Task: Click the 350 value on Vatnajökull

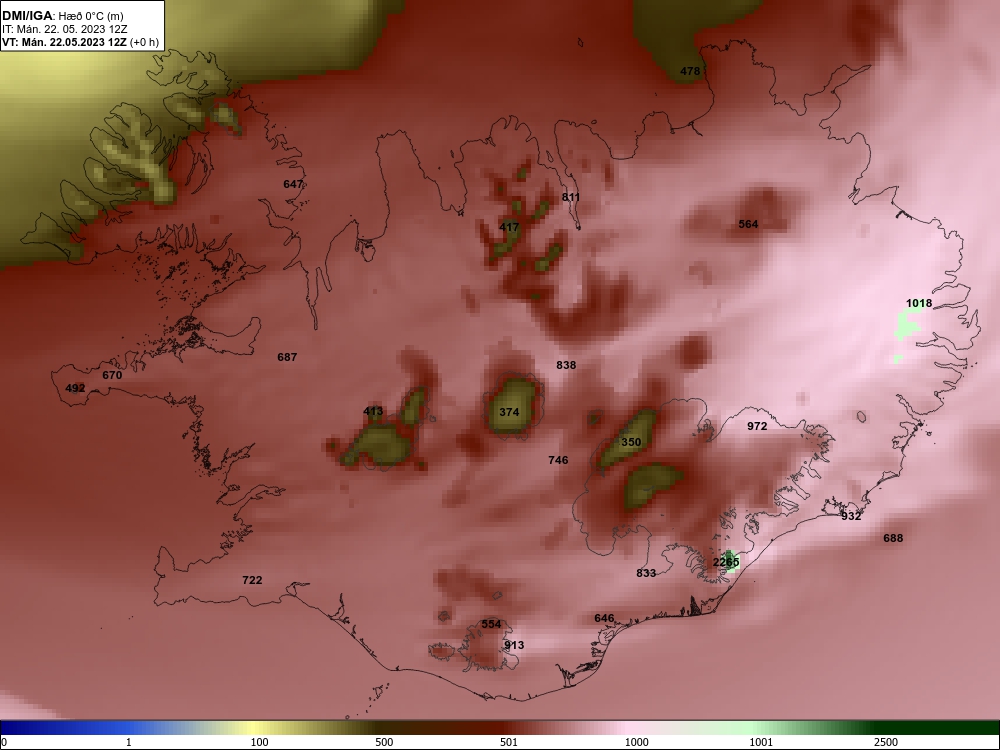Action: [x=631, y=442]
